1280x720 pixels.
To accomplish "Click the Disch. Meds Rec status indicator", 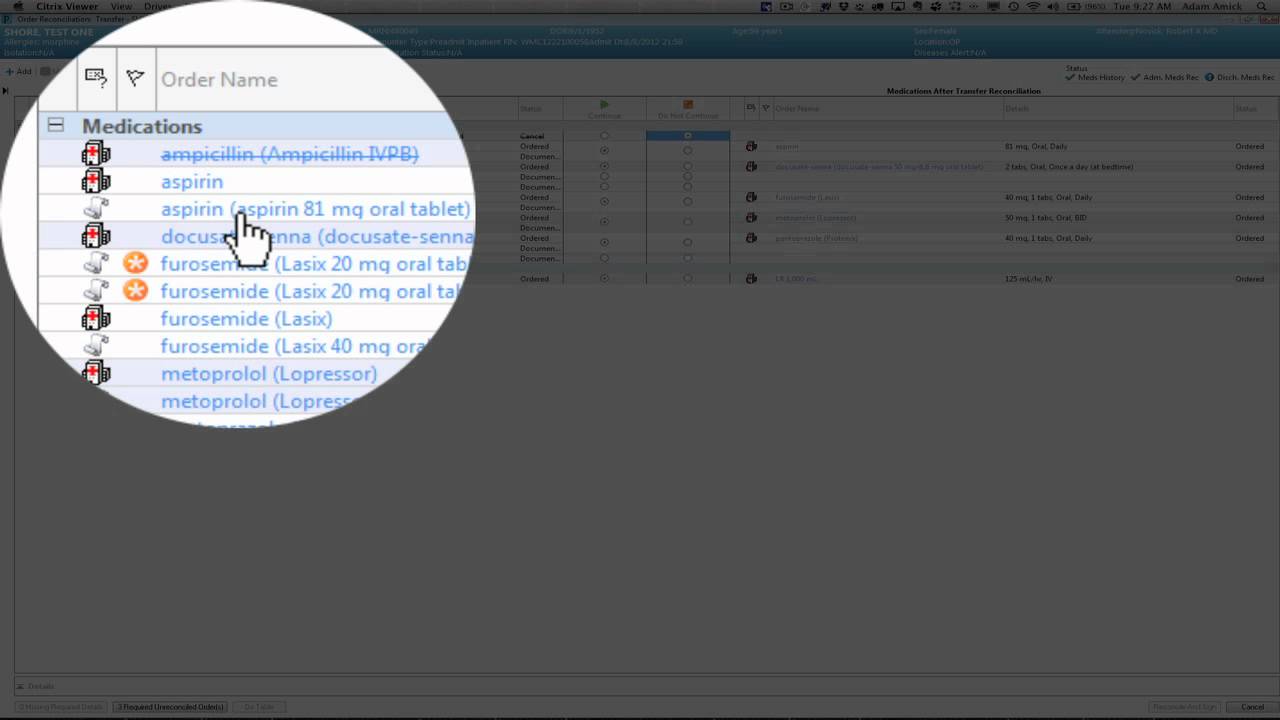I will pos(1209,77).
